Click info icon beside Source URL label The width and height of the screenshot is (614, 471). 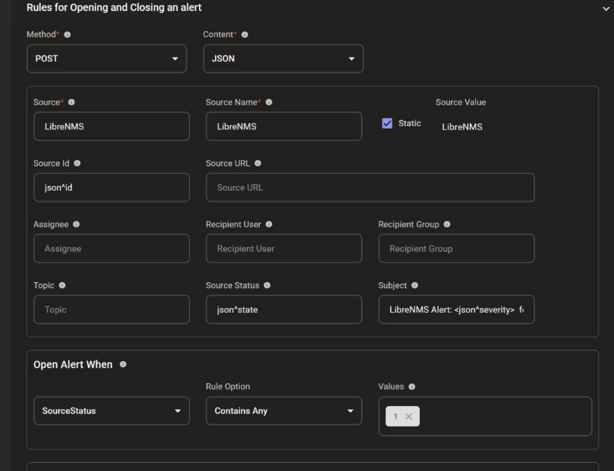(258, 164)
